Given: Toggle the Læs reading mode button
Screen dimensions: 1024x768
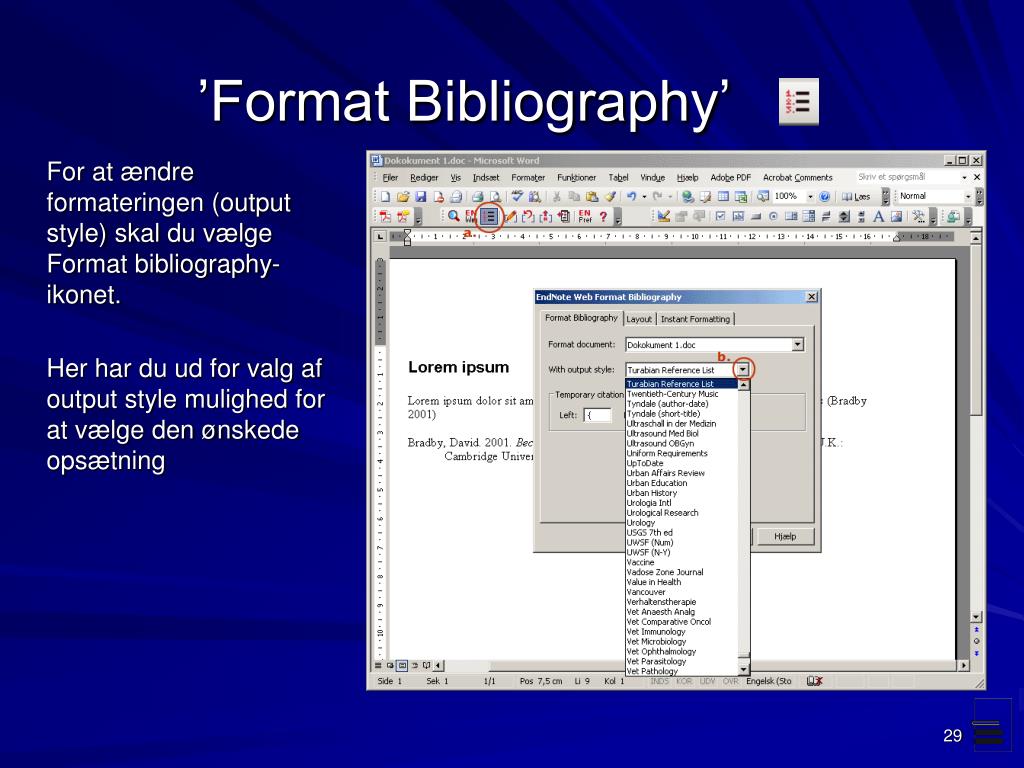Looking at the screenshot, I should pos(856,196).
